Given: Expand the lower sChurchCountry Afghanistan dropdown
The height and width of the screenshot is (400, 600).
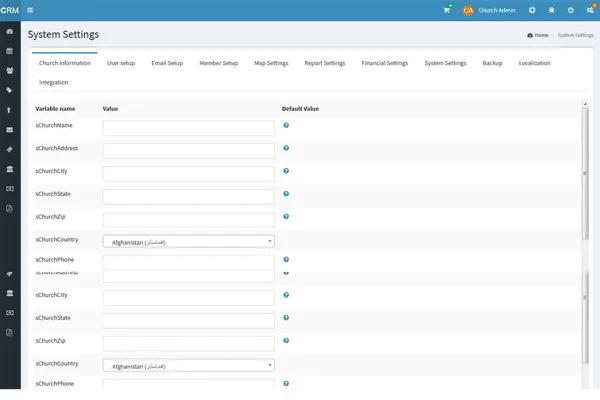Looking at the screenshot, I should pos(188,366).
